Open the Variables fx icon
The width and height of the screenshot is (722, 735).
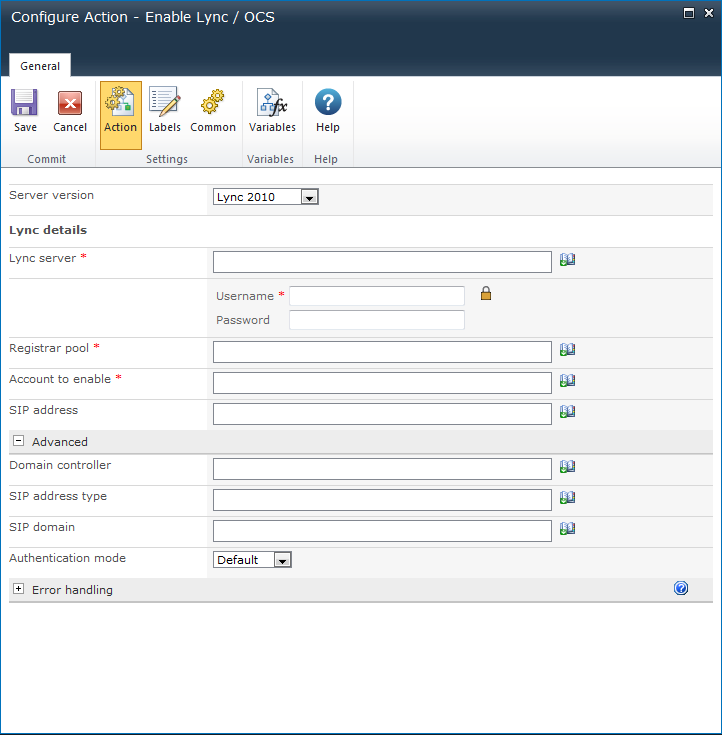tap(272, 102)
